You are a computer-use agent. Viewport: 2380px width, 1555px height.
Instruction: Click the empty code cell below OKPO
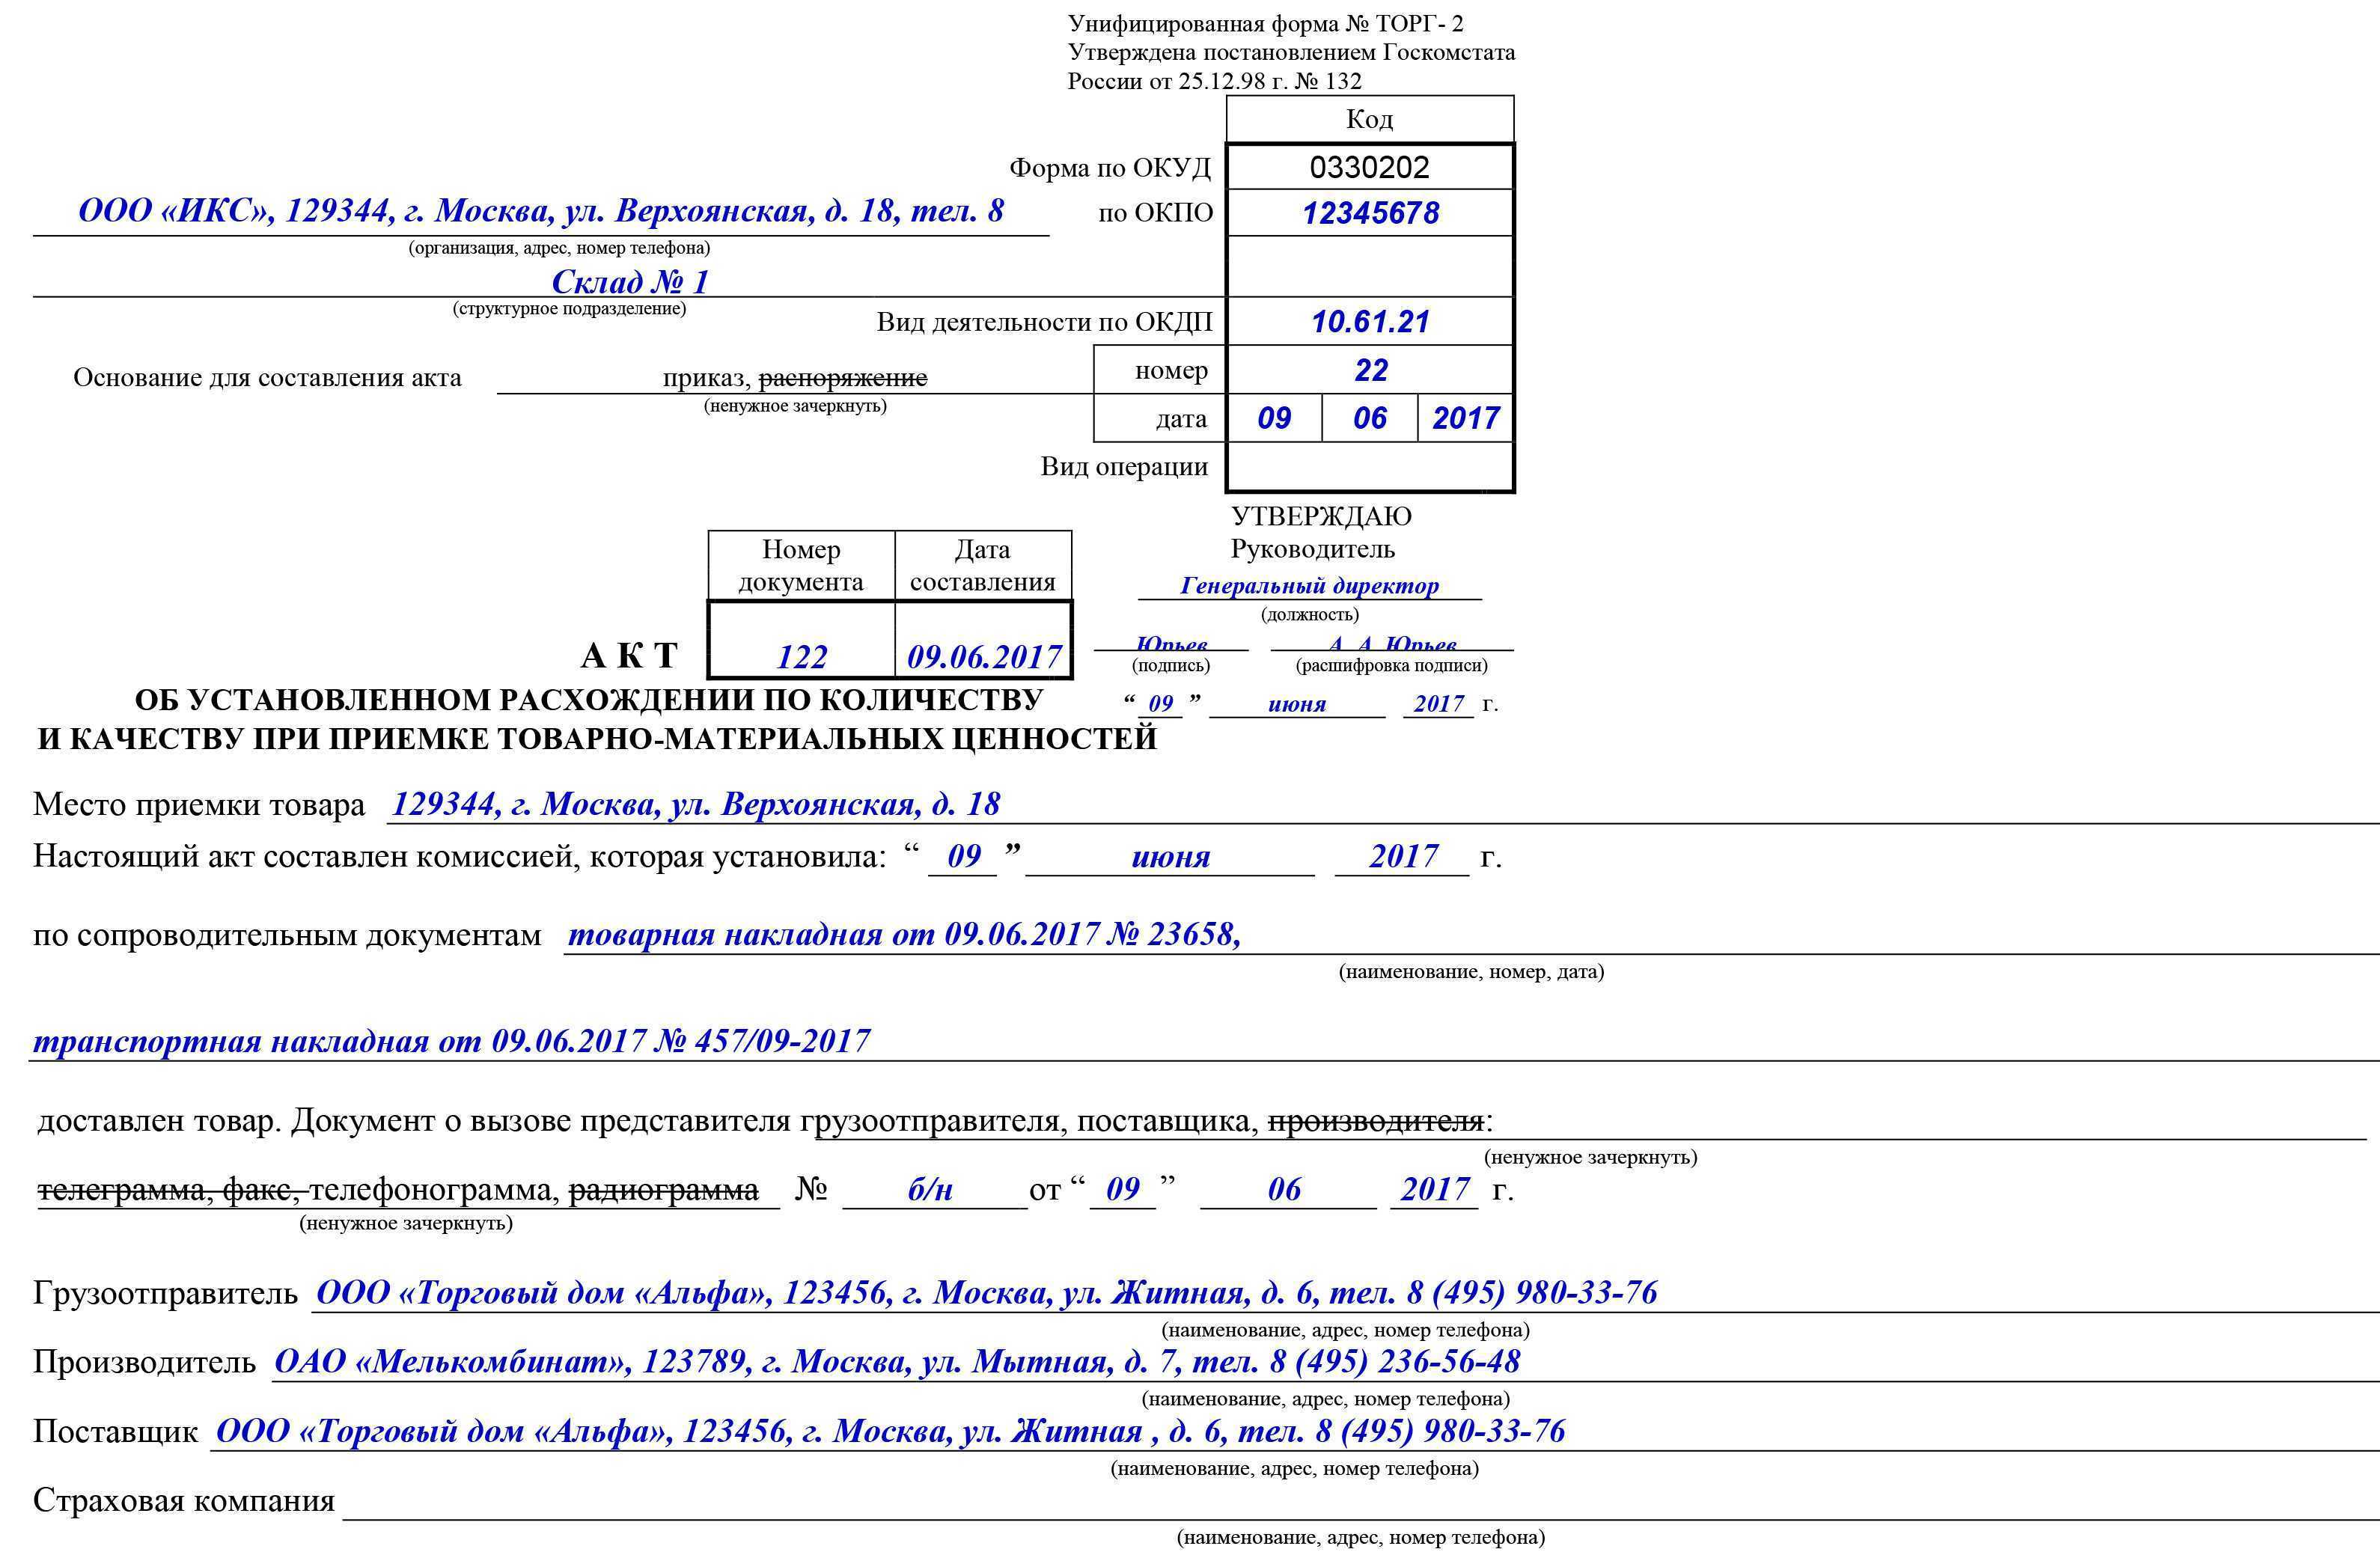point(1370,266)
